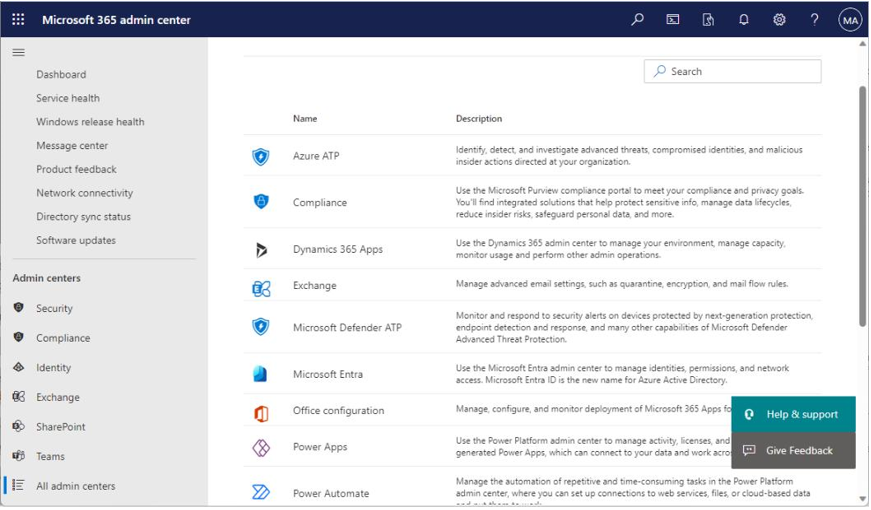Open the SharePoint admin center

tap(61, 427)
